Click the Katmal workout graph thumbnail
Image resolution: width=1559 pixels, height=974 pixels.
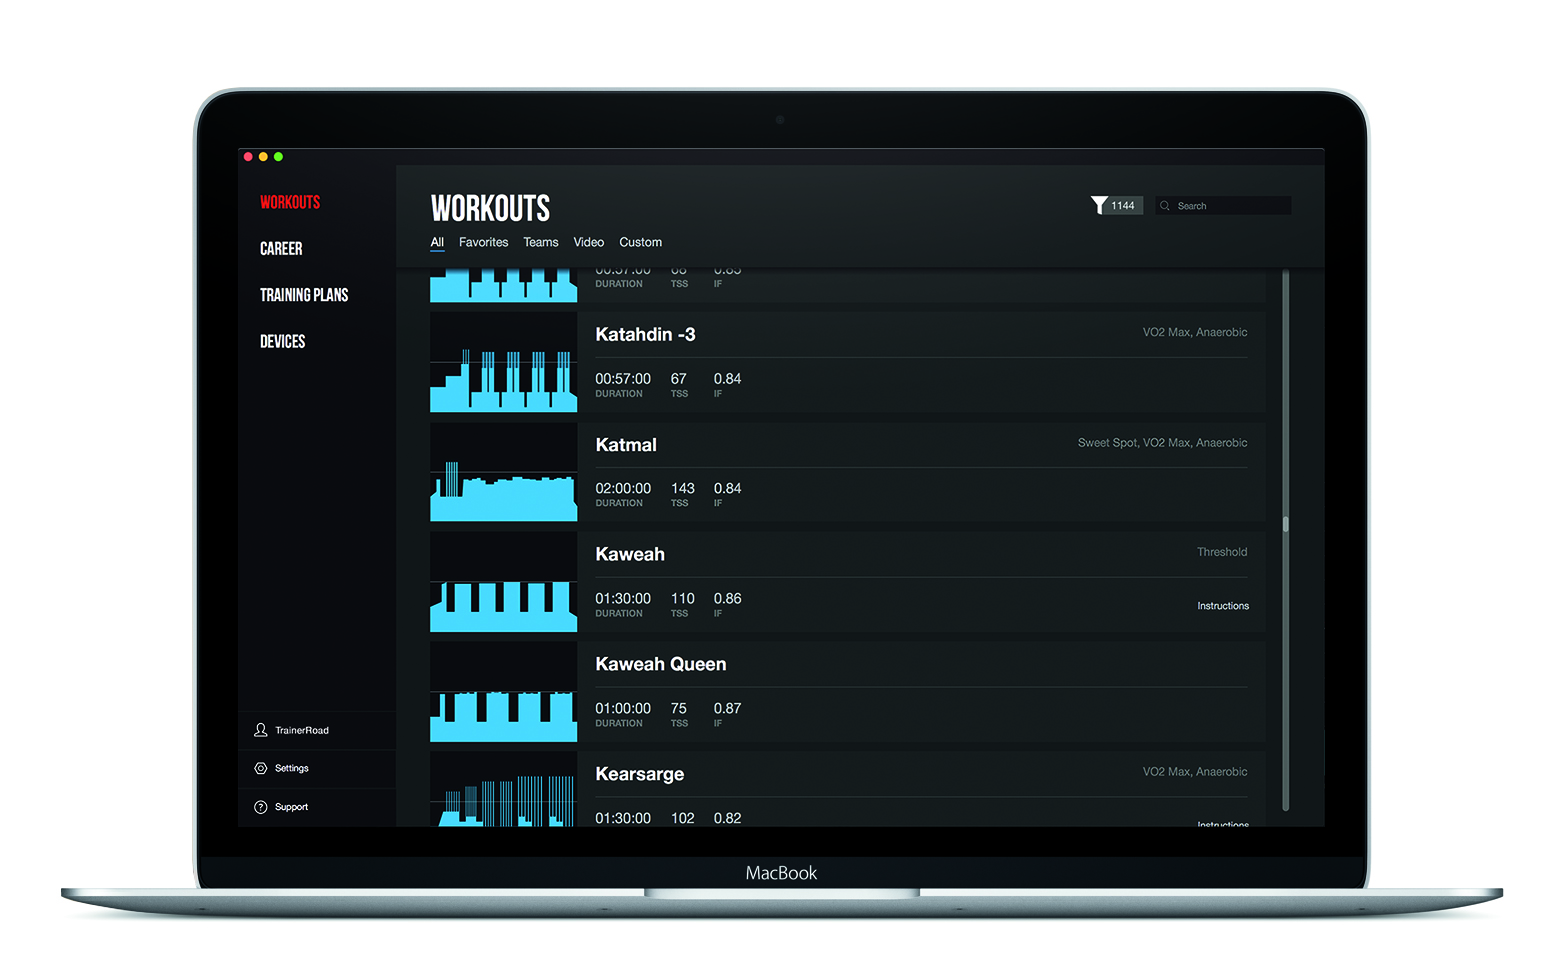503,472
